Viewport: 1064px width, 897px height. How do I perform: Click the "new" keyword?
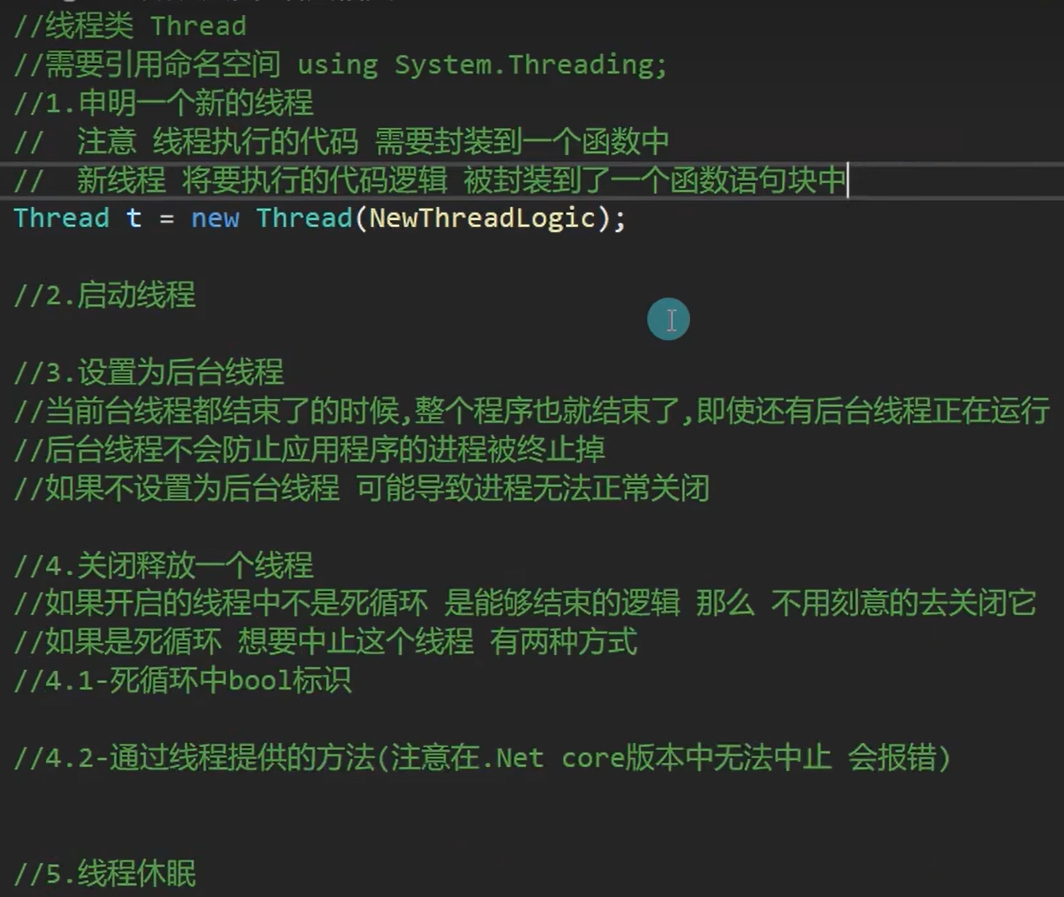215,219
